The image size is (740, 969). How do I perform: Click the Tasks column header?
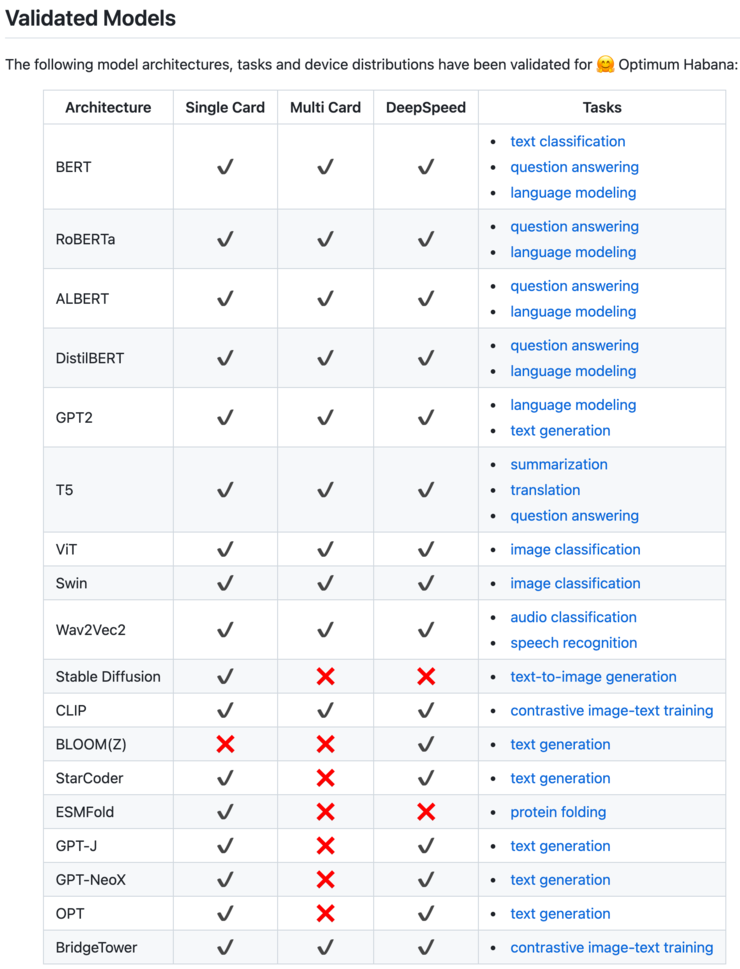tap(602, 107)
